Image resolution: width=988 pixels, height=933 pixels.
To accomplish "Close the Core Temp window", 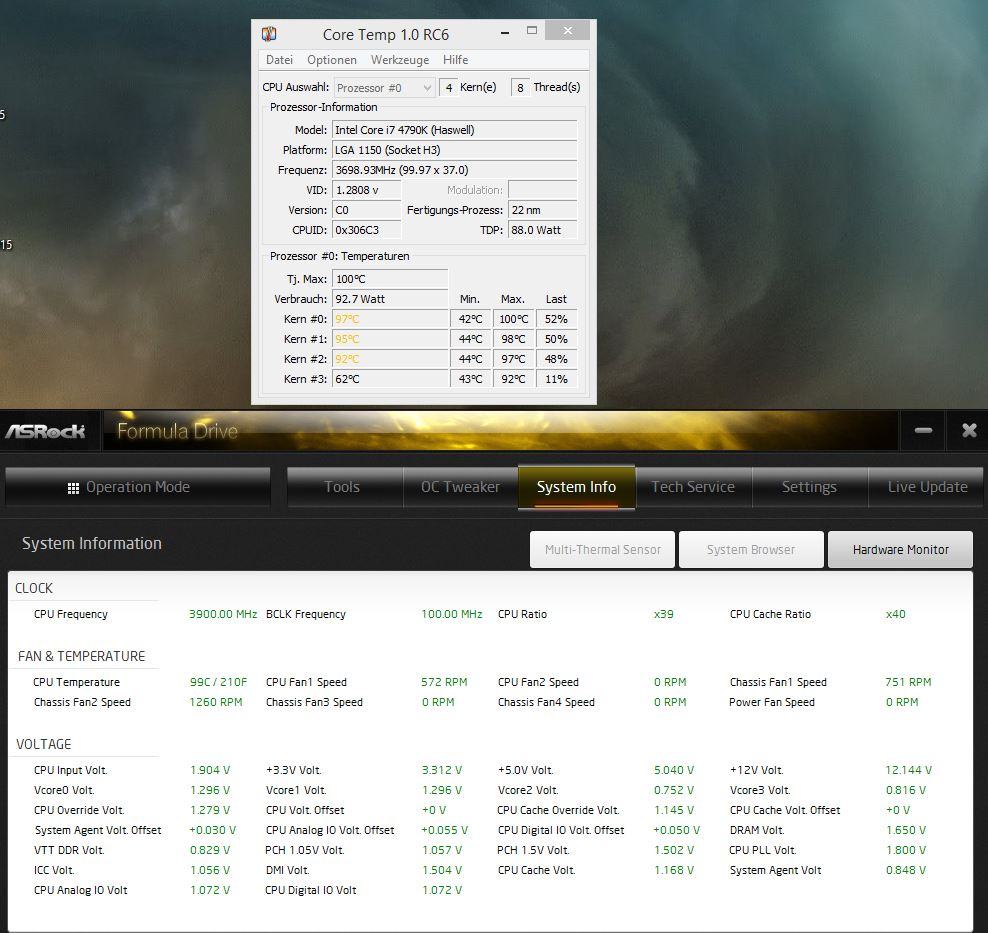I will (567, 30).
